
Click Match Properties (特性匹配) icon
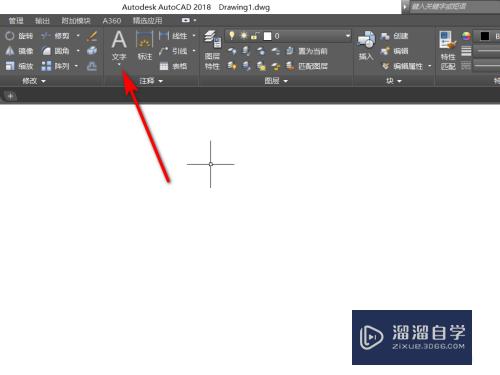pos(448,40)
